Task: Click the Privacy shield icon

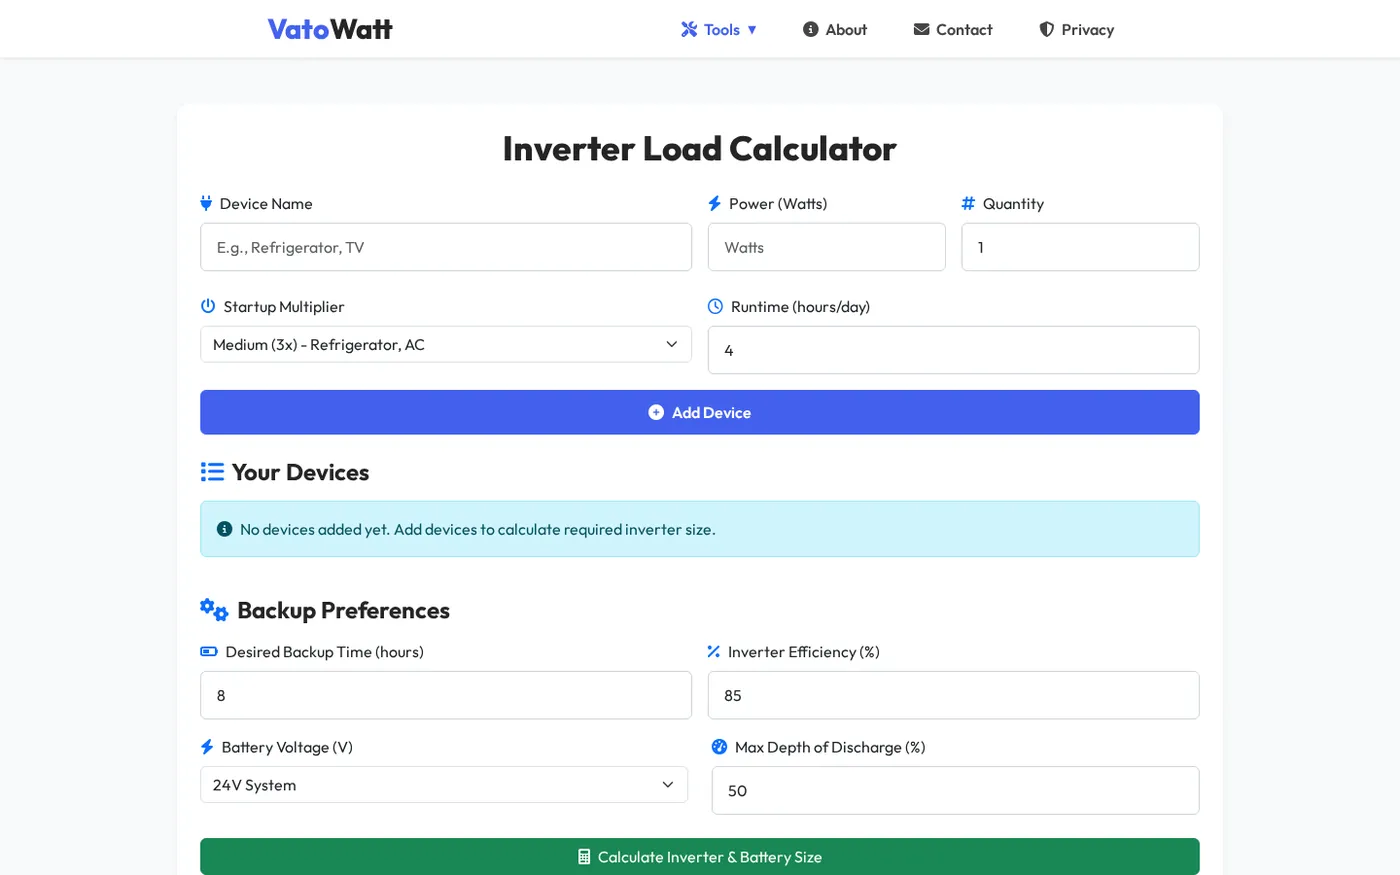Action: [x=1046, y=29]
